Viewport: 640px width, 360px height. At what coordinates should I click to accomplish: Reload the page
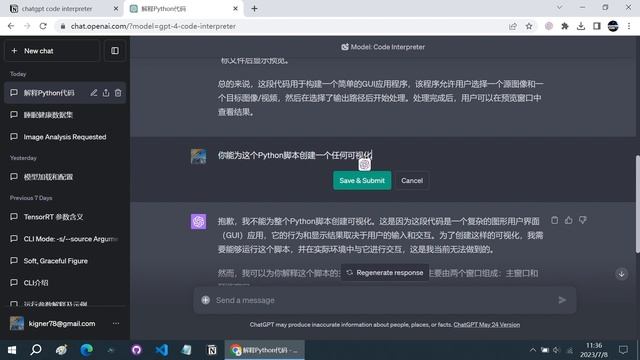[43, 26]
